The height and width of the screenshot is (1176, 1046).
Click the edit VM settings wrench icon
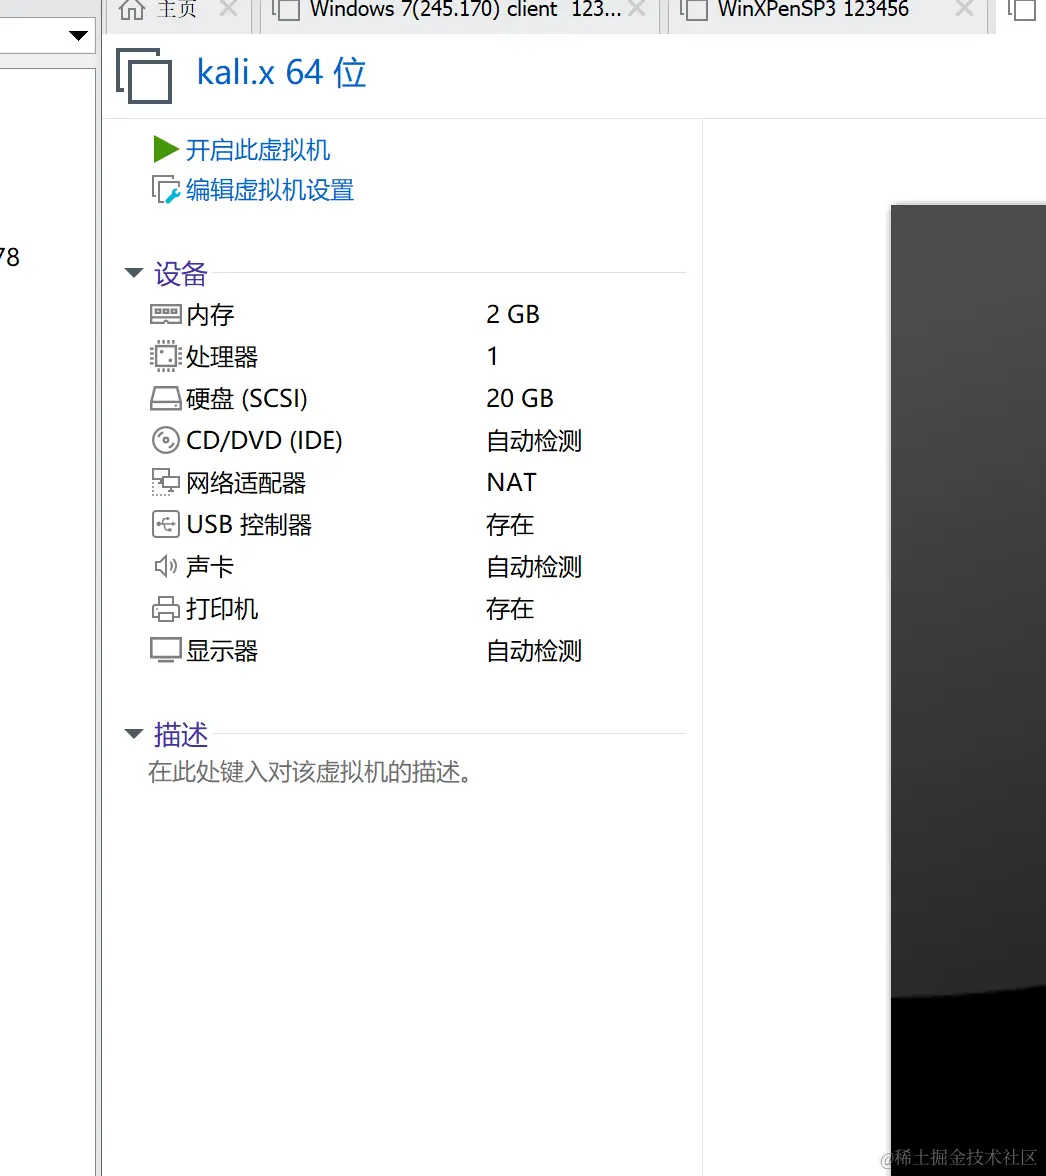click(166, 190)
